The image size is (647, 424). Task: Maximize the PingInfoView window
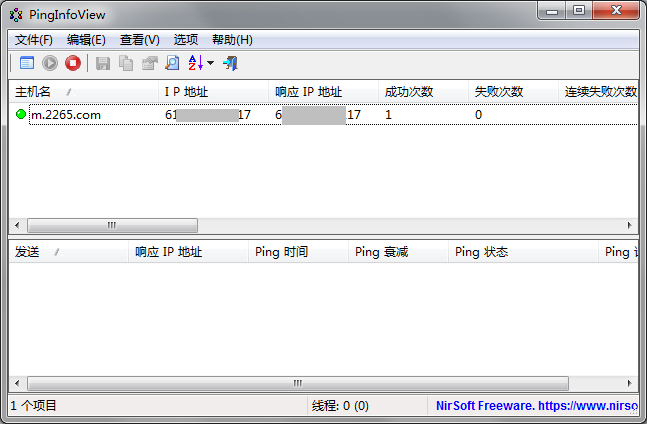pyautogui.click(x=579, y=11)
